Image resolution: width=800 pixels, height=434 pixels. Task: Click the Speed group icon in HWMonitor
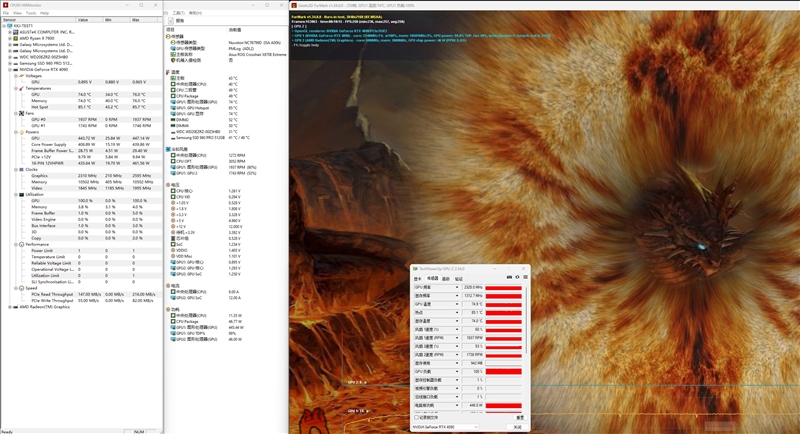click(x=21, y=288)
